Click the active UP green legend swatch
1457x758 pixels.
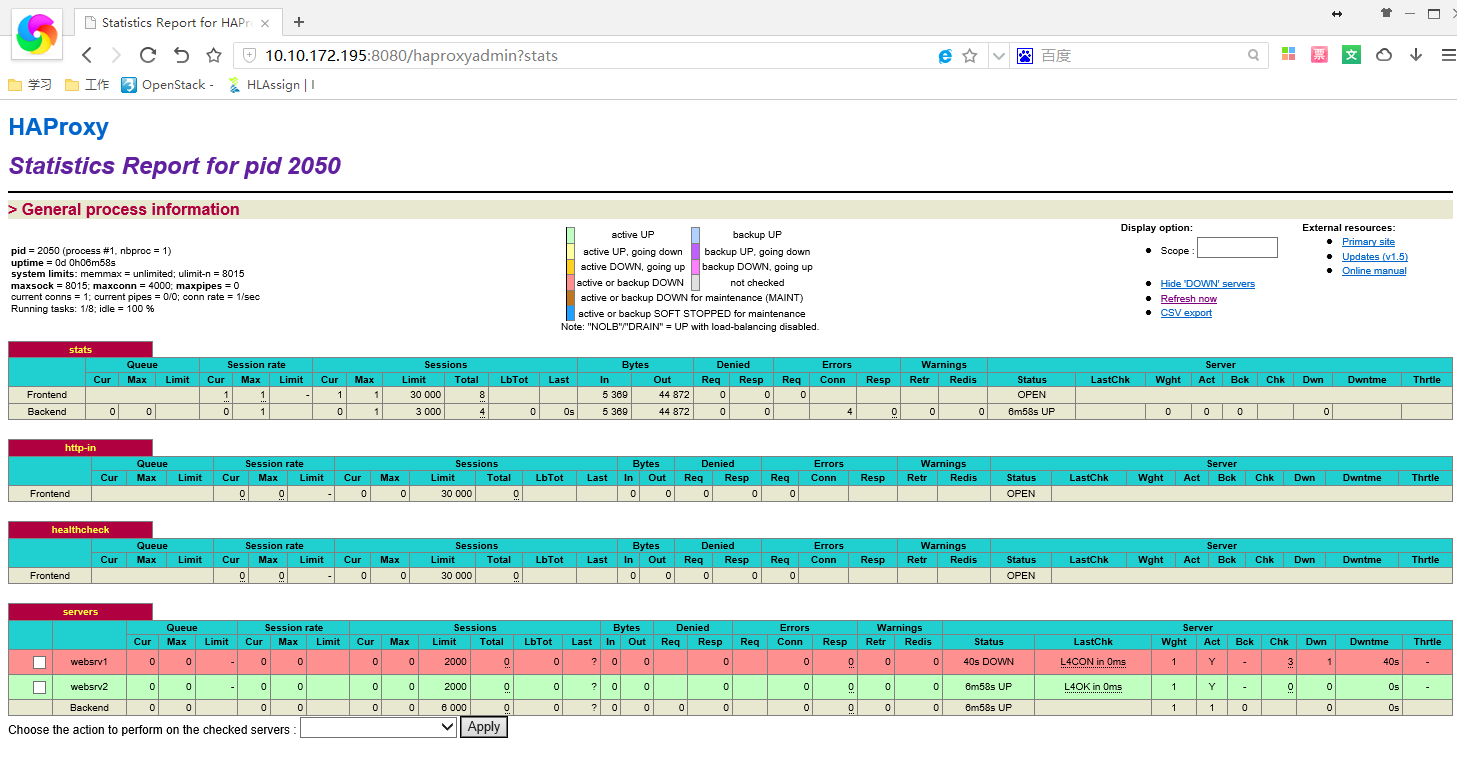tap(570, 235)
